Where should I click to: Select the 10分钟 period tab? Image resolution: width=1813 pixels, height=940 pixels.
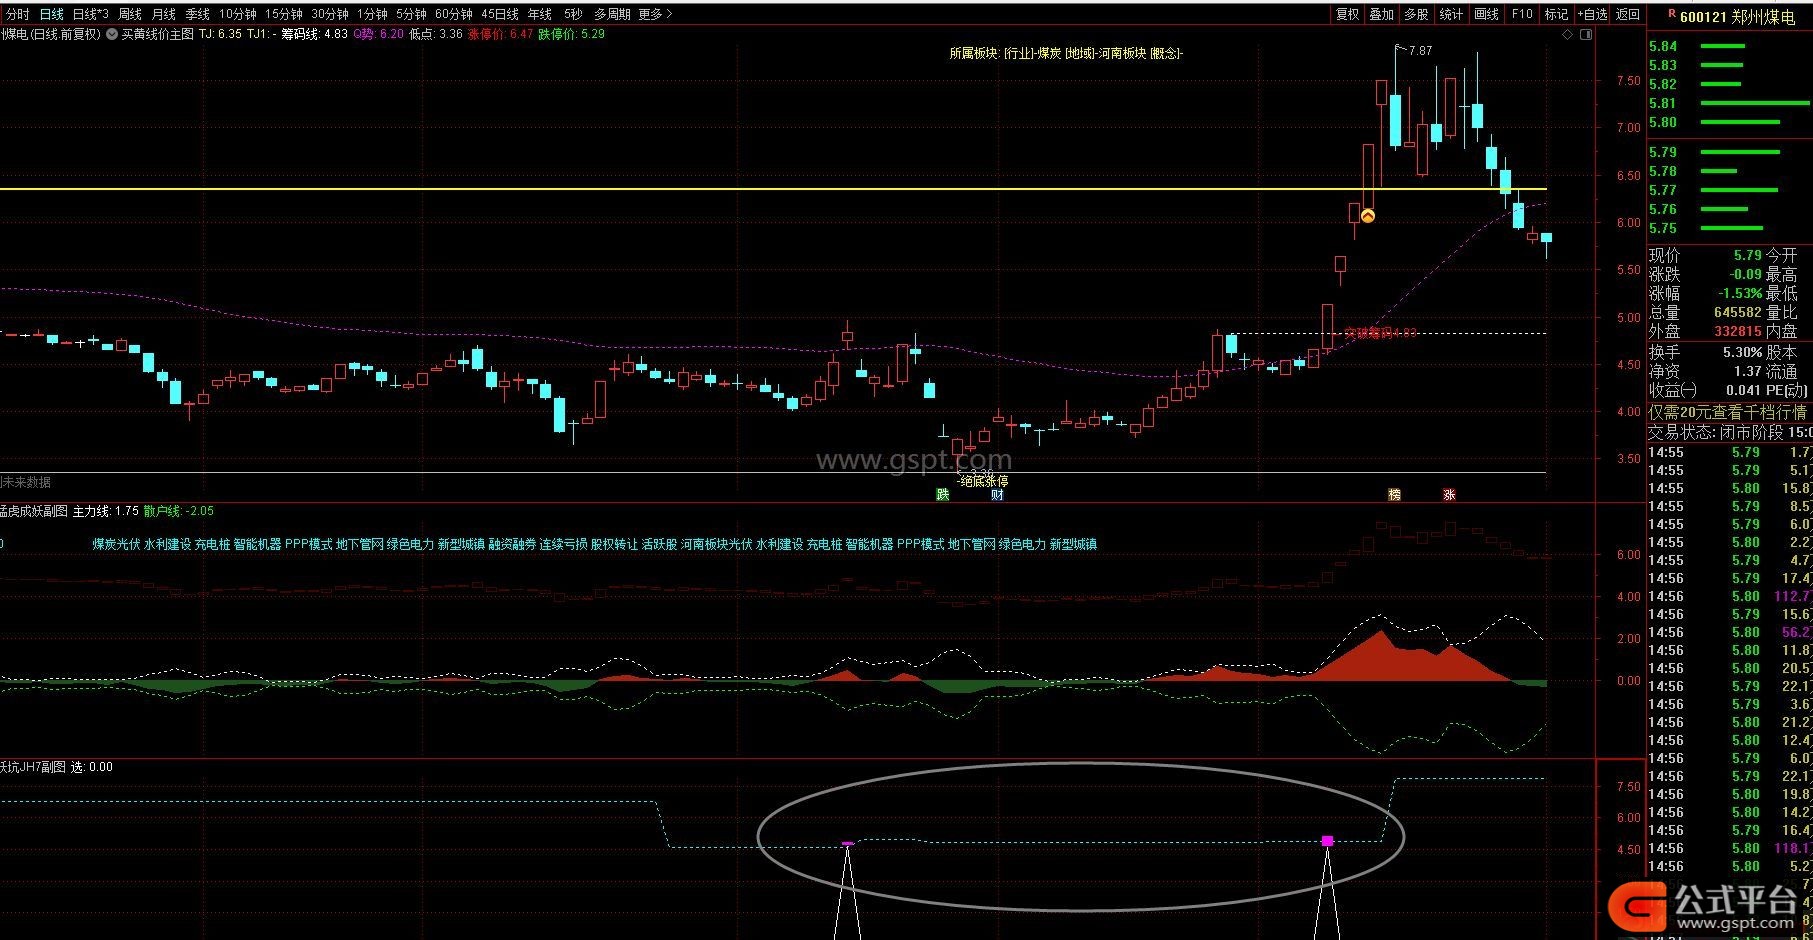point(238,14)
